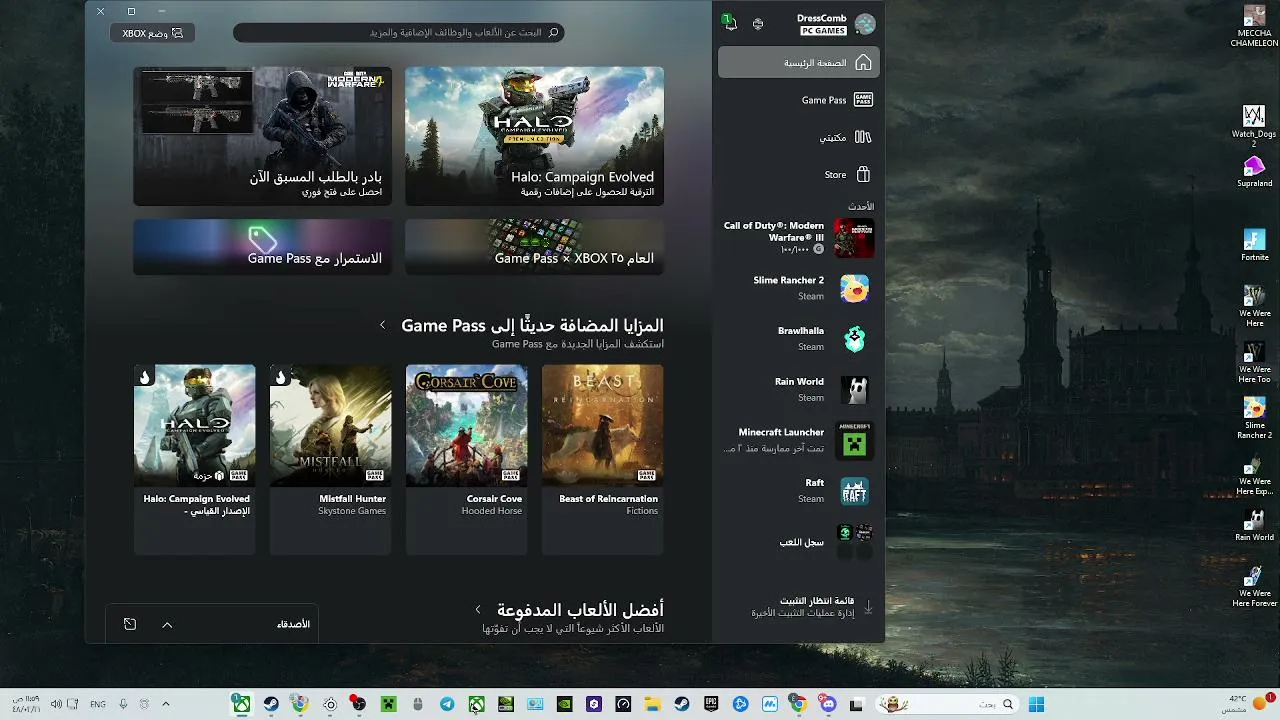Open Fortnite desktop shortcut
This screenshot has height=720, width=1280.
point(1254,246)
